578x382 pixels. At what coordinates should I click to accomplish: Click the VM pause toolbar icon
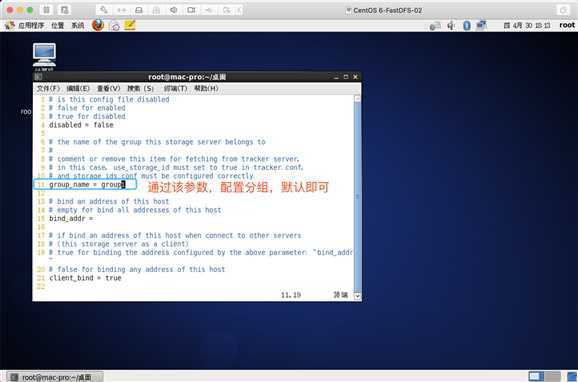pyautogui.click(x=46, y=10)
